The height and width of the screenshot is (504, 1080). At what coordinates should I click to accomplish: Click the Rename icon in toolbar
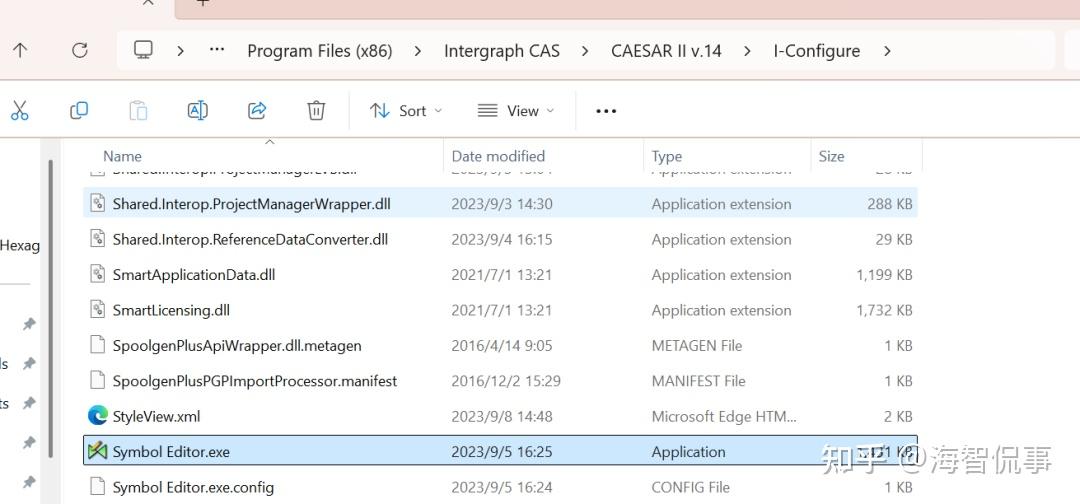click(x=198, y=111)
